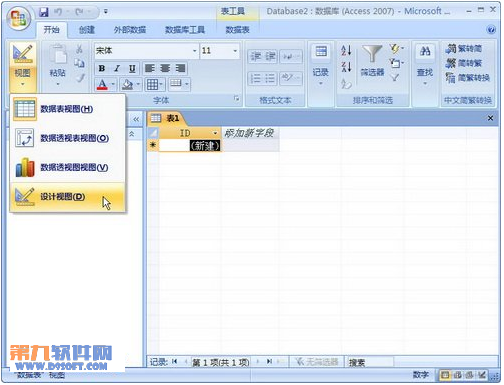504x385 pixels.
Task: Click 无筛选器 filter indicator
Action: 317,362
